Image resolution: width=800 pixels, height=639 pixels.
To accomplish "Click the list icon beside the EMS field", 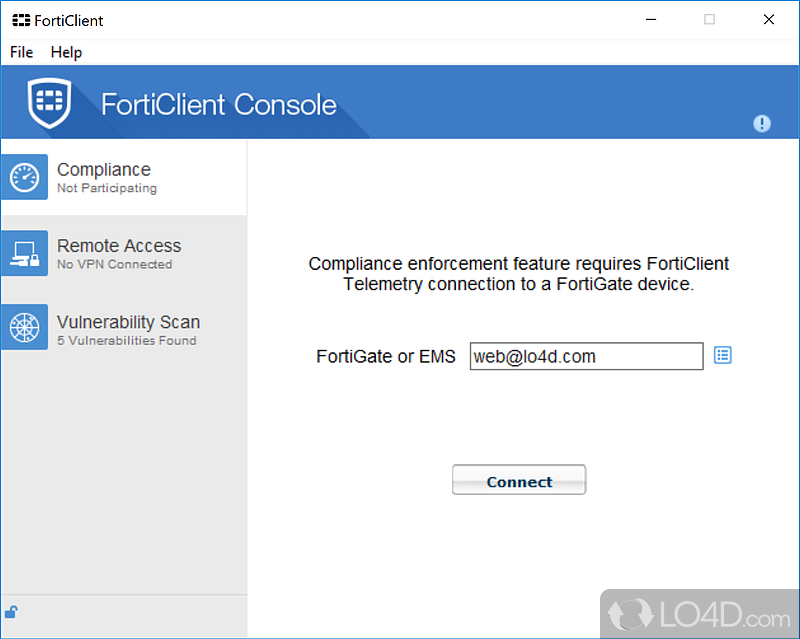I will 723,355.
